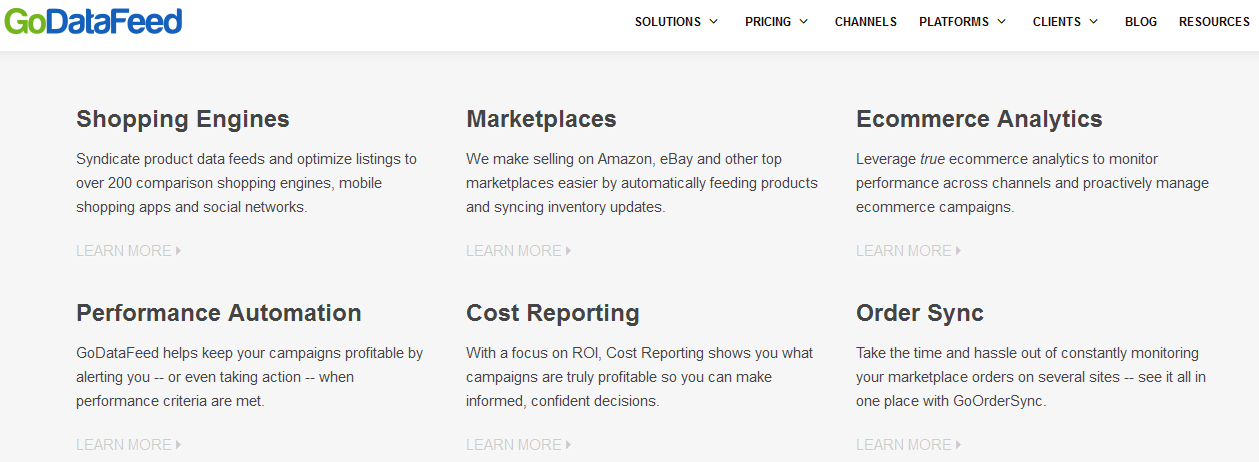This screenshot has width=1259, height=462.
Task: Click Learn More under Shopping Engines
Action: pos(128,251)
